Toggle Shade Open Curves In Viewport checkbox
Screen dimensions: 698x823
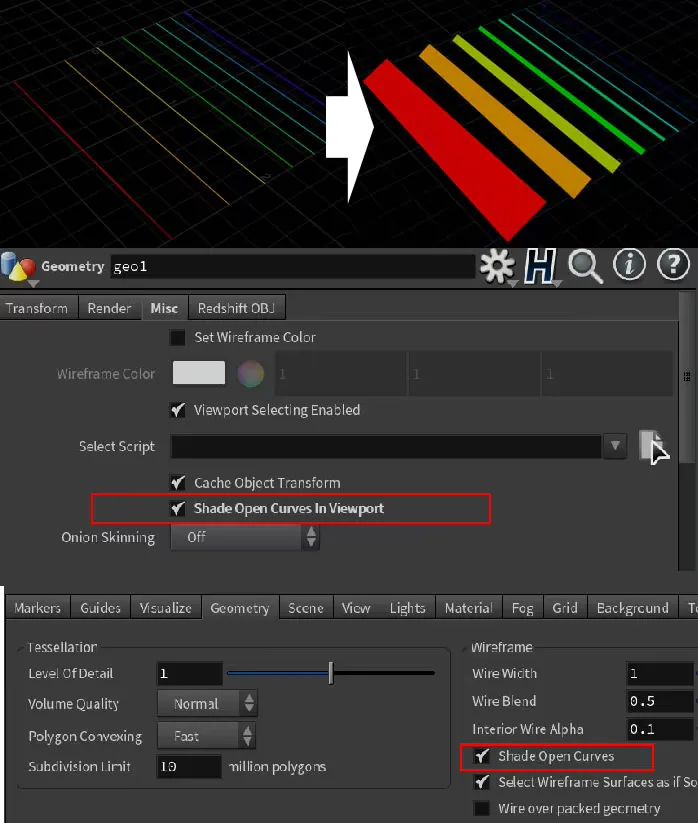pyautogui.click(x=177, y=508)
